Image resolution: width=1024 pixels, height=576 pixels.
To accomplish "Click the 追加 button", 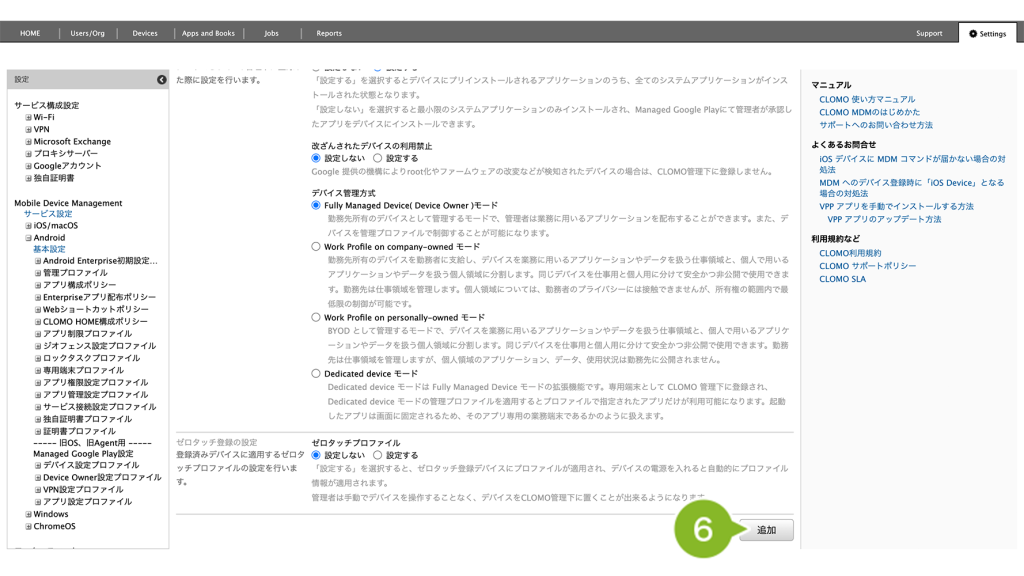I will point(766,530).
